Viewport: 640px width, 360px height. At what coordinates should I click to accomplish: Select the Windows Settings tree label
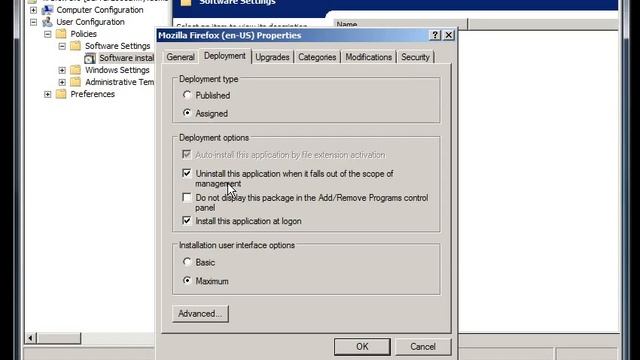coord(117,70)
